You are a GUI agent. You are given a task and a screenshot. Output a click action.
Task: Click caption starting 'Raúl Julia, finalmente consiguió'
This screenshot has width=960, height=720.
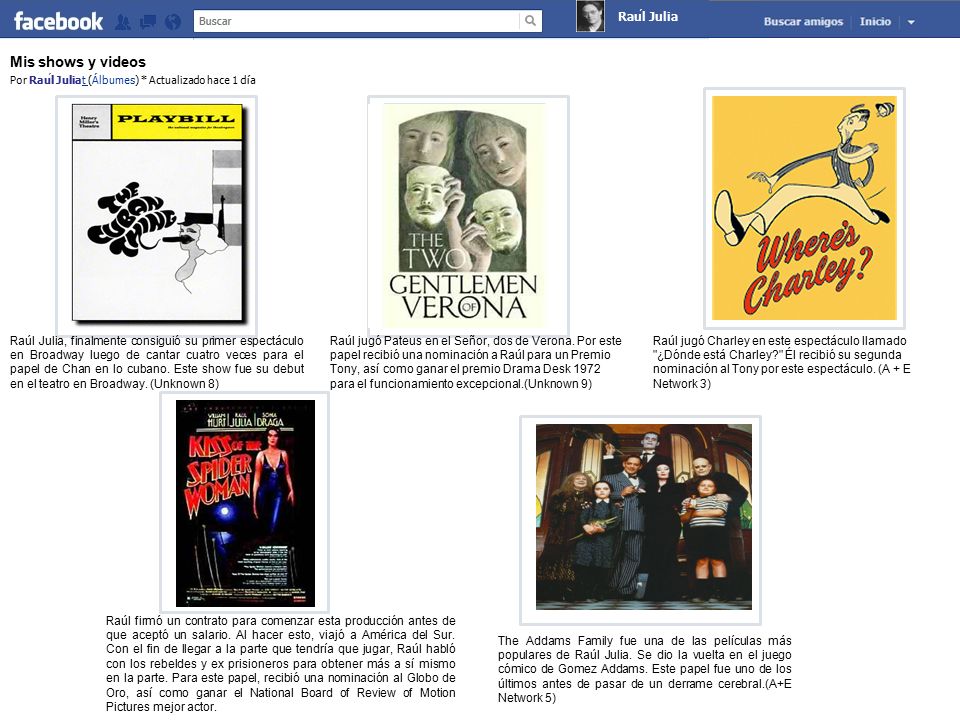pos(157,362)
